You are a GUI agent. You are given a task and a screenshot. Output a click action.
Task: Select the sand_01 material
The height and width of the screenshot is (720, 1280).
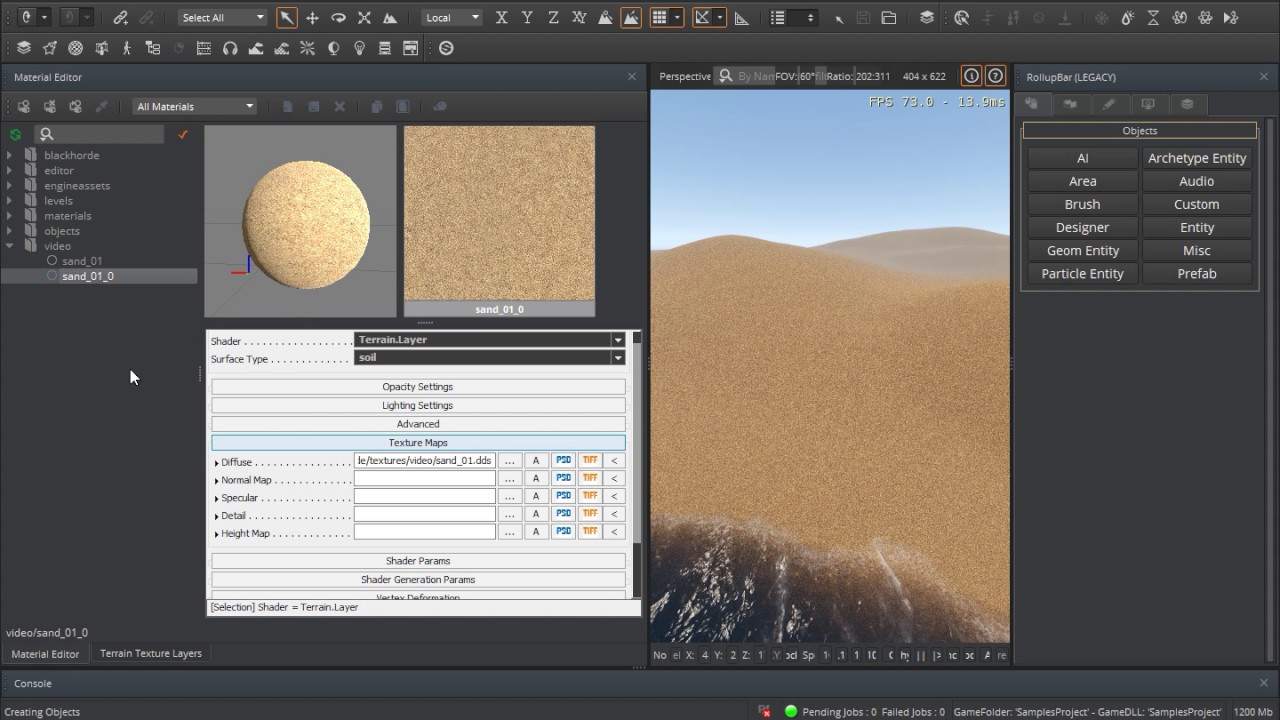(82, 261)
